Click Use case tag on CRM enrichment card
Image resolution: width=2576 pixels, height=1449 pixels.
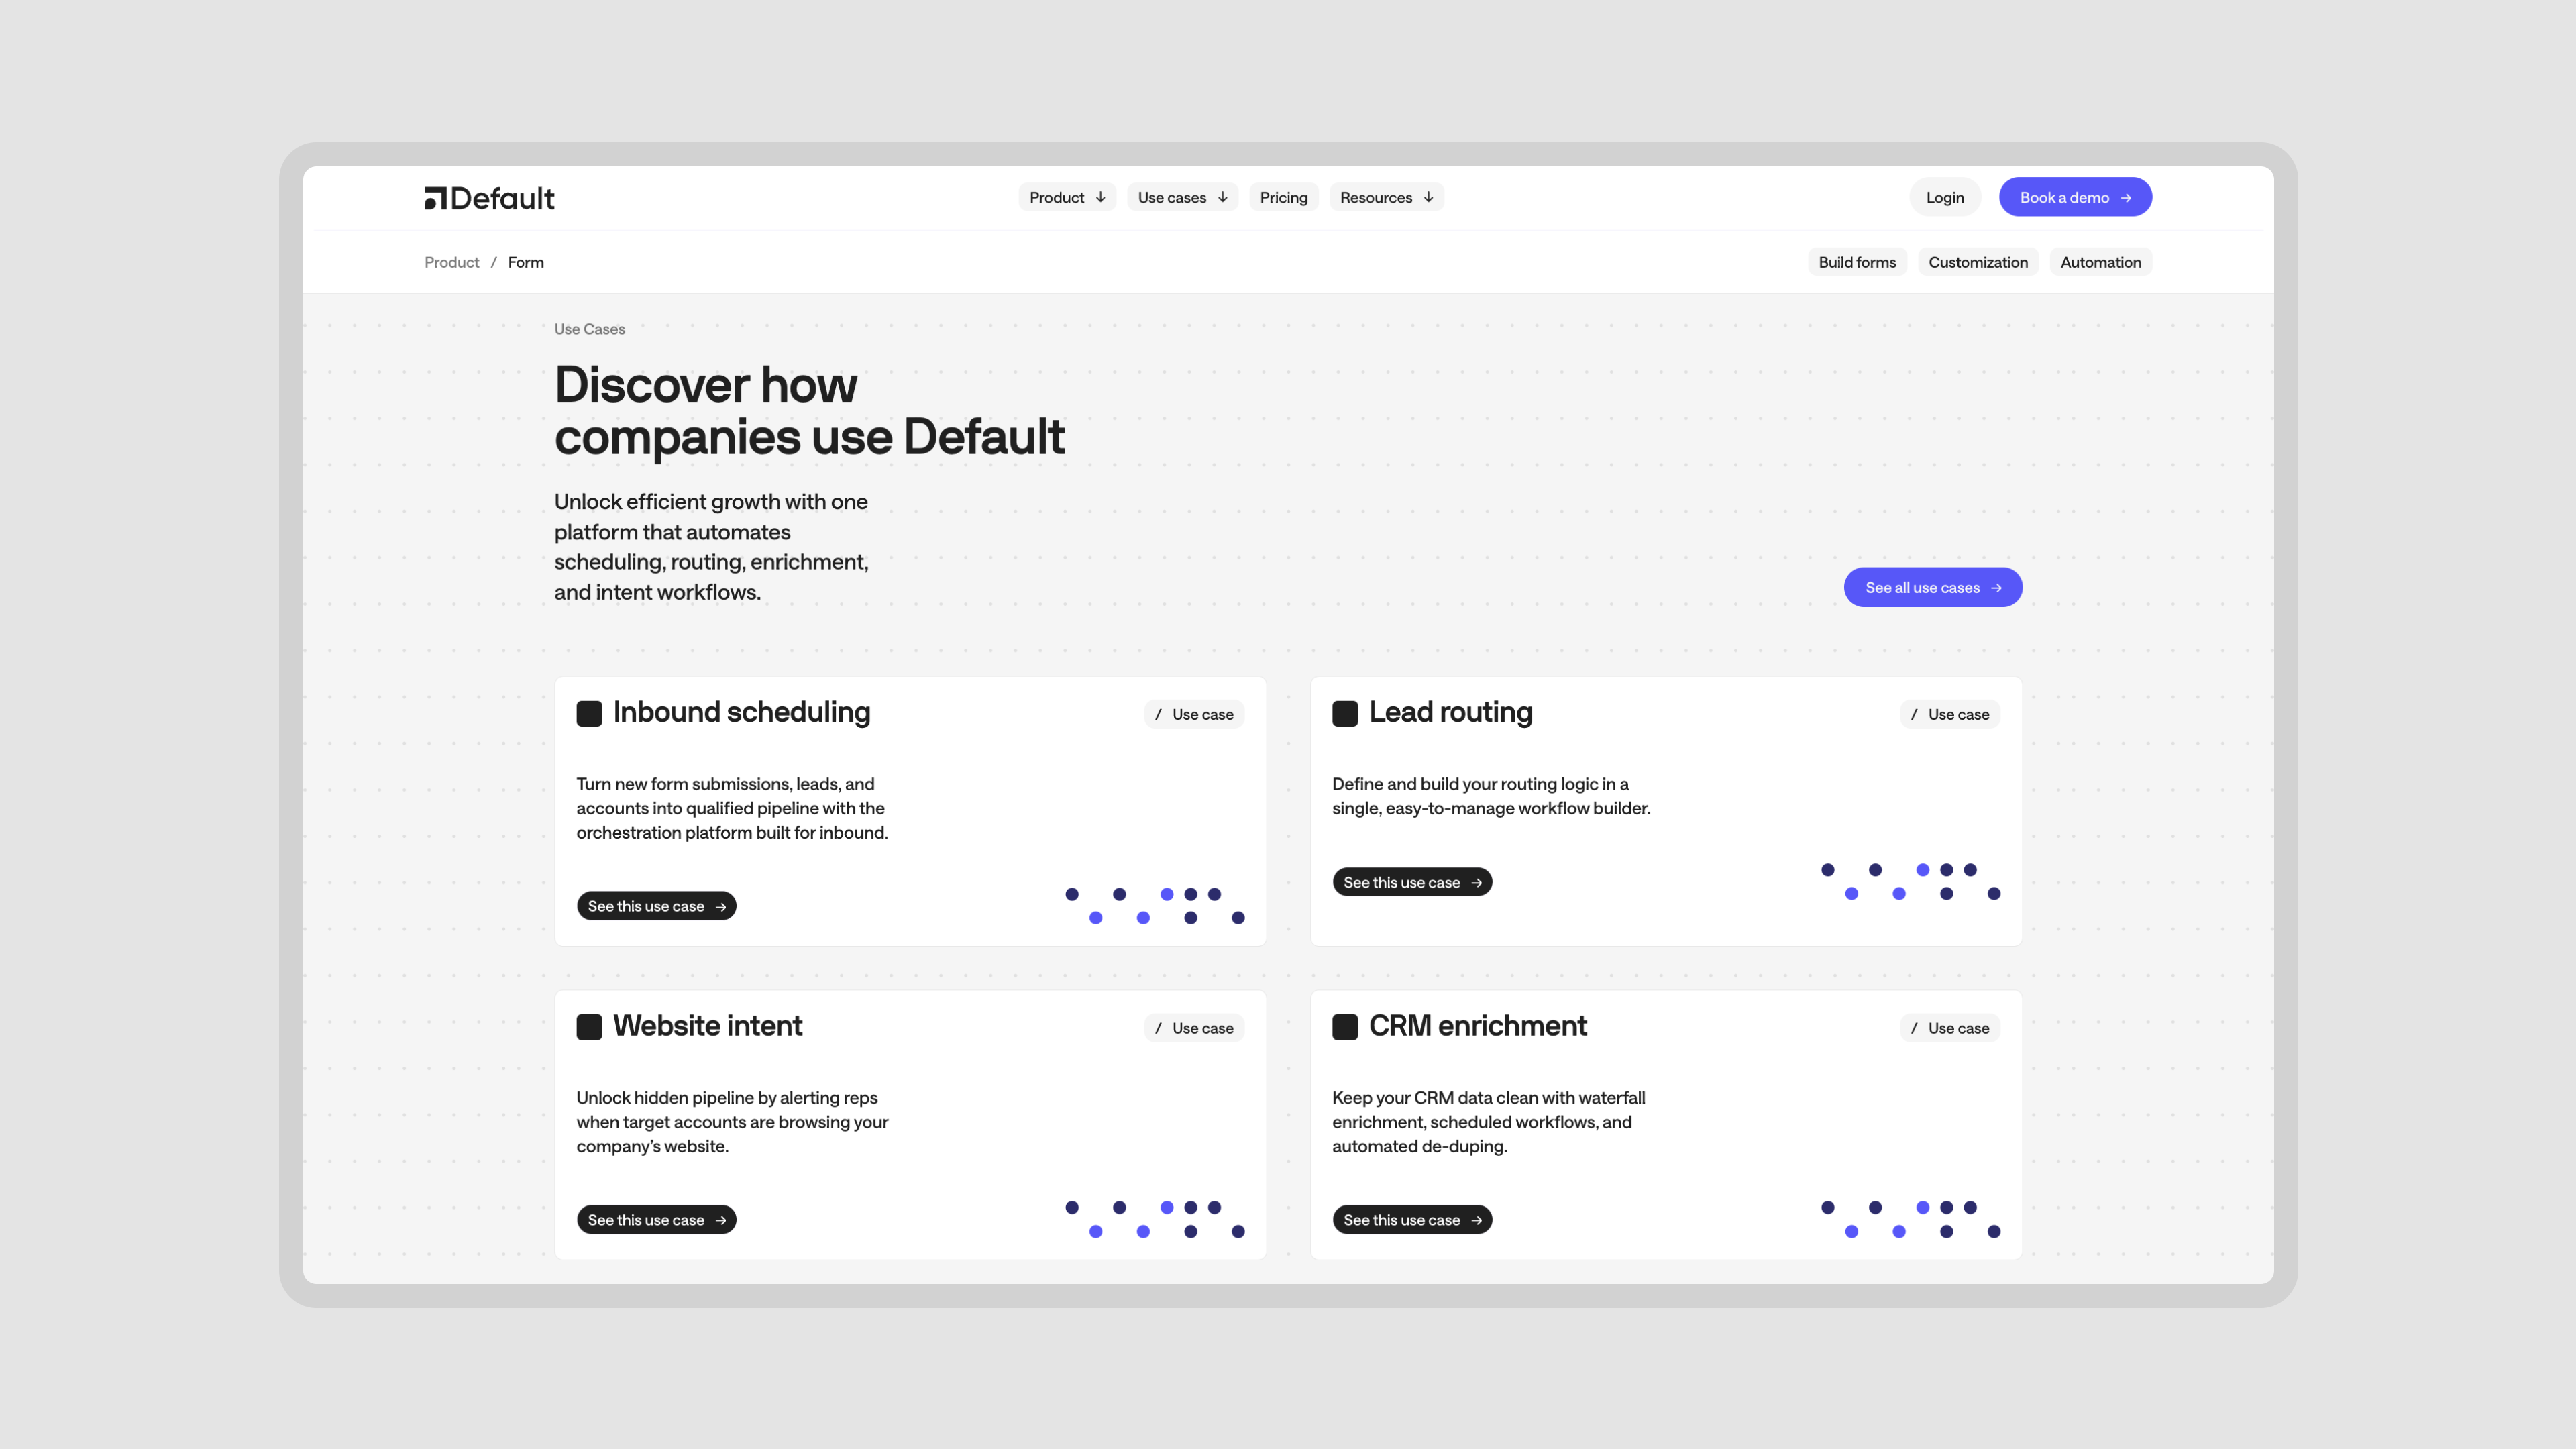[1949, 1028]
